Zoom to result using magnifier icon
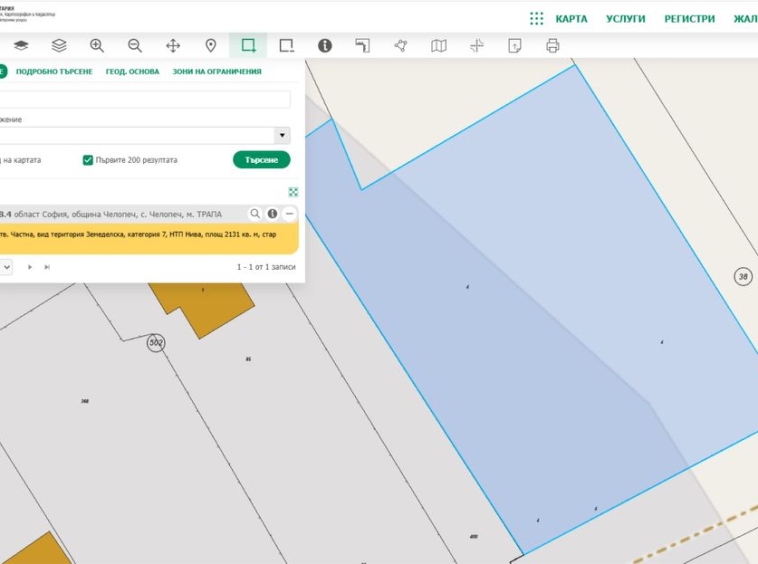This screenshot has width=758, height=564. (255, 214)
